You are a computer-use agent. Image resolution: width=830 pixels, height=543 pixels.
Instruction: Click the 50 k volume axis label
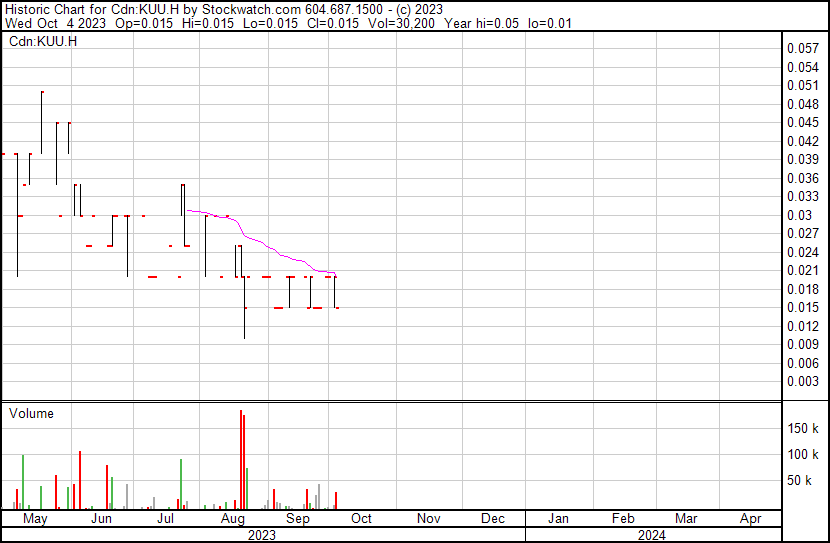click(799, 480)
